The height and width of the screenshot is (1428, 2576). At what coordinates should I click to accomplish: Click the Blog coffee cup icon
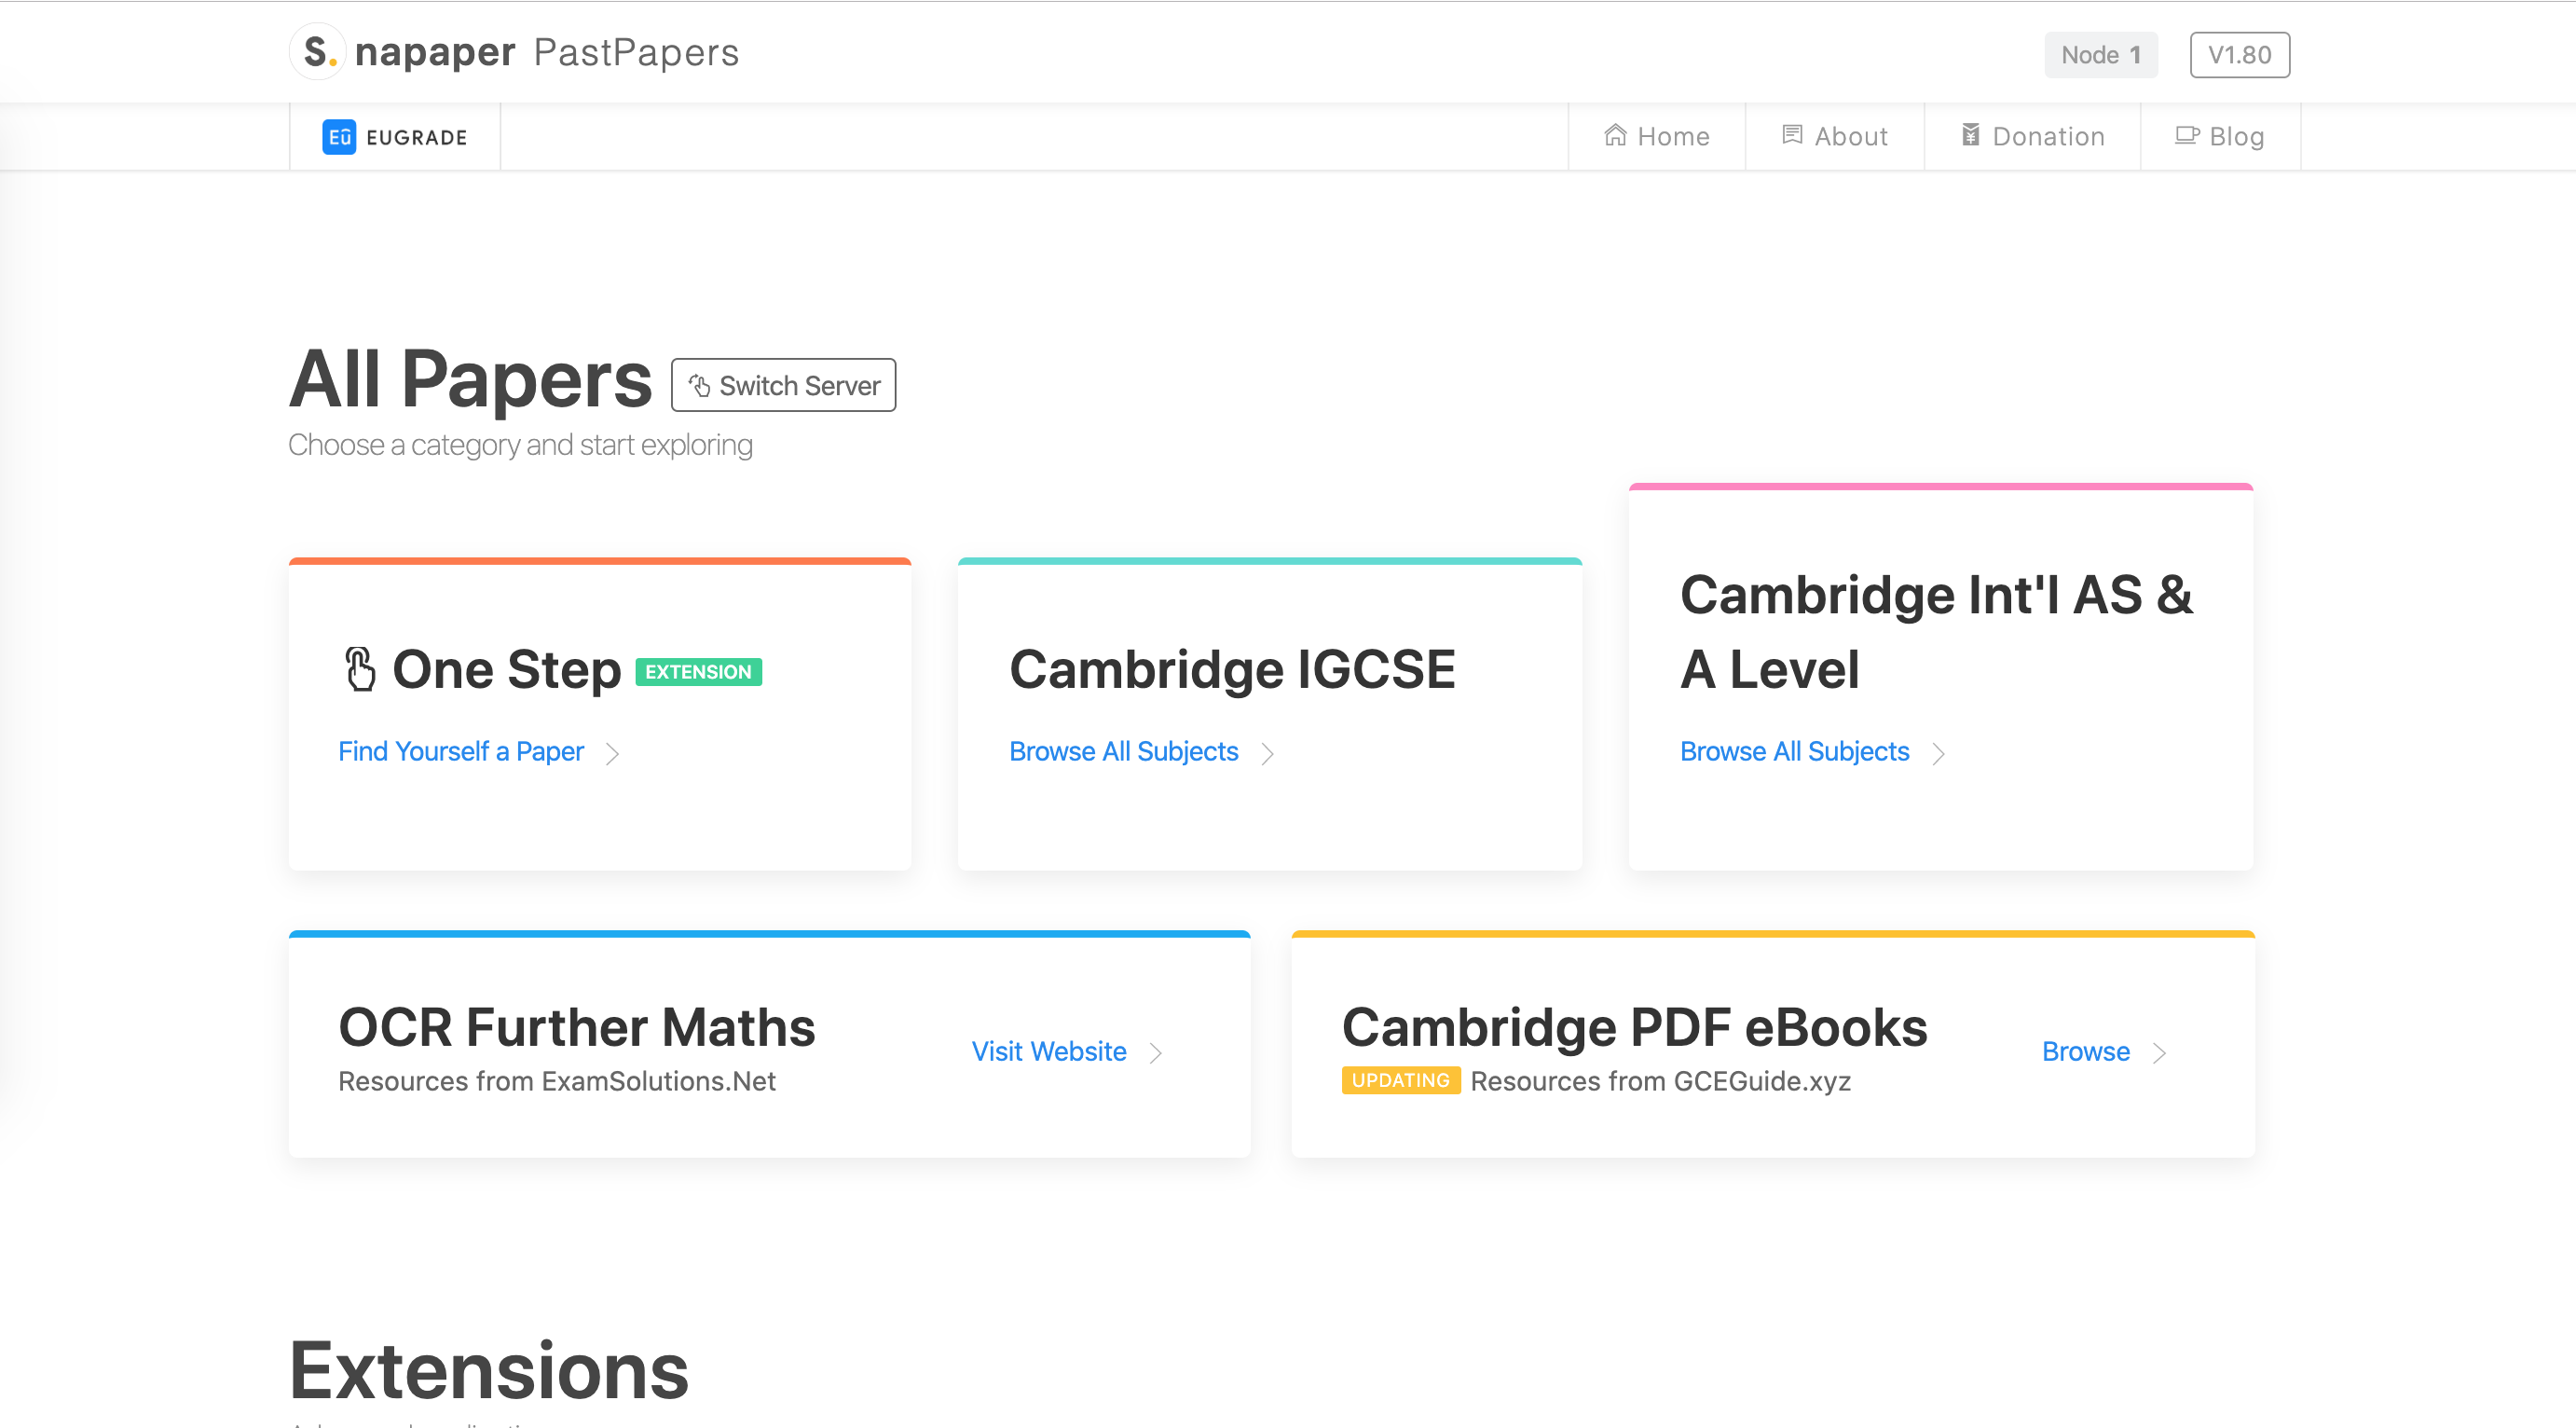click(x=2187, y=136)
